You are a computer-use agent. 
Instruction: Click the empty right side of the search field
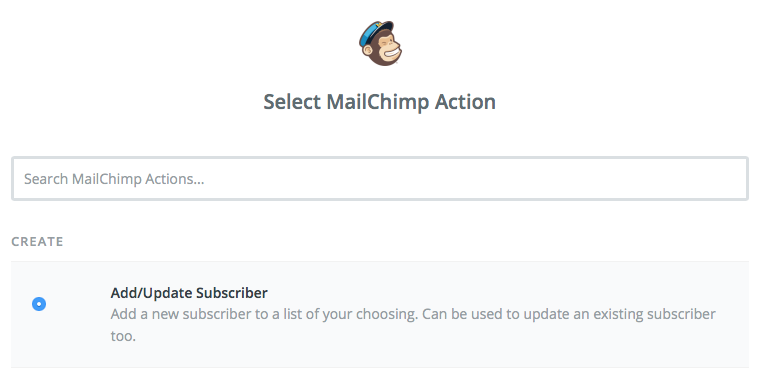point(579,179)
